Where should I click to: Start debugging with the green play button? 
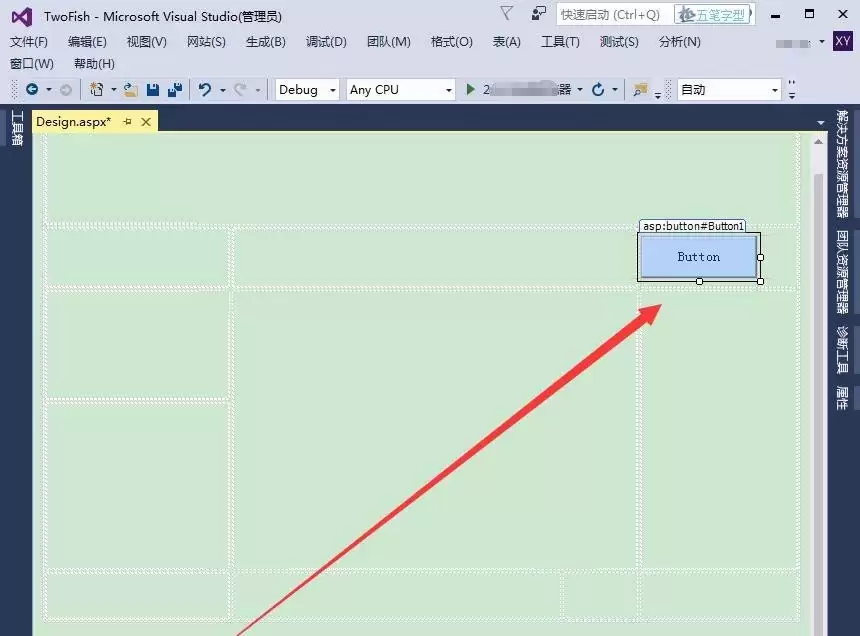(x=469, y=89)
